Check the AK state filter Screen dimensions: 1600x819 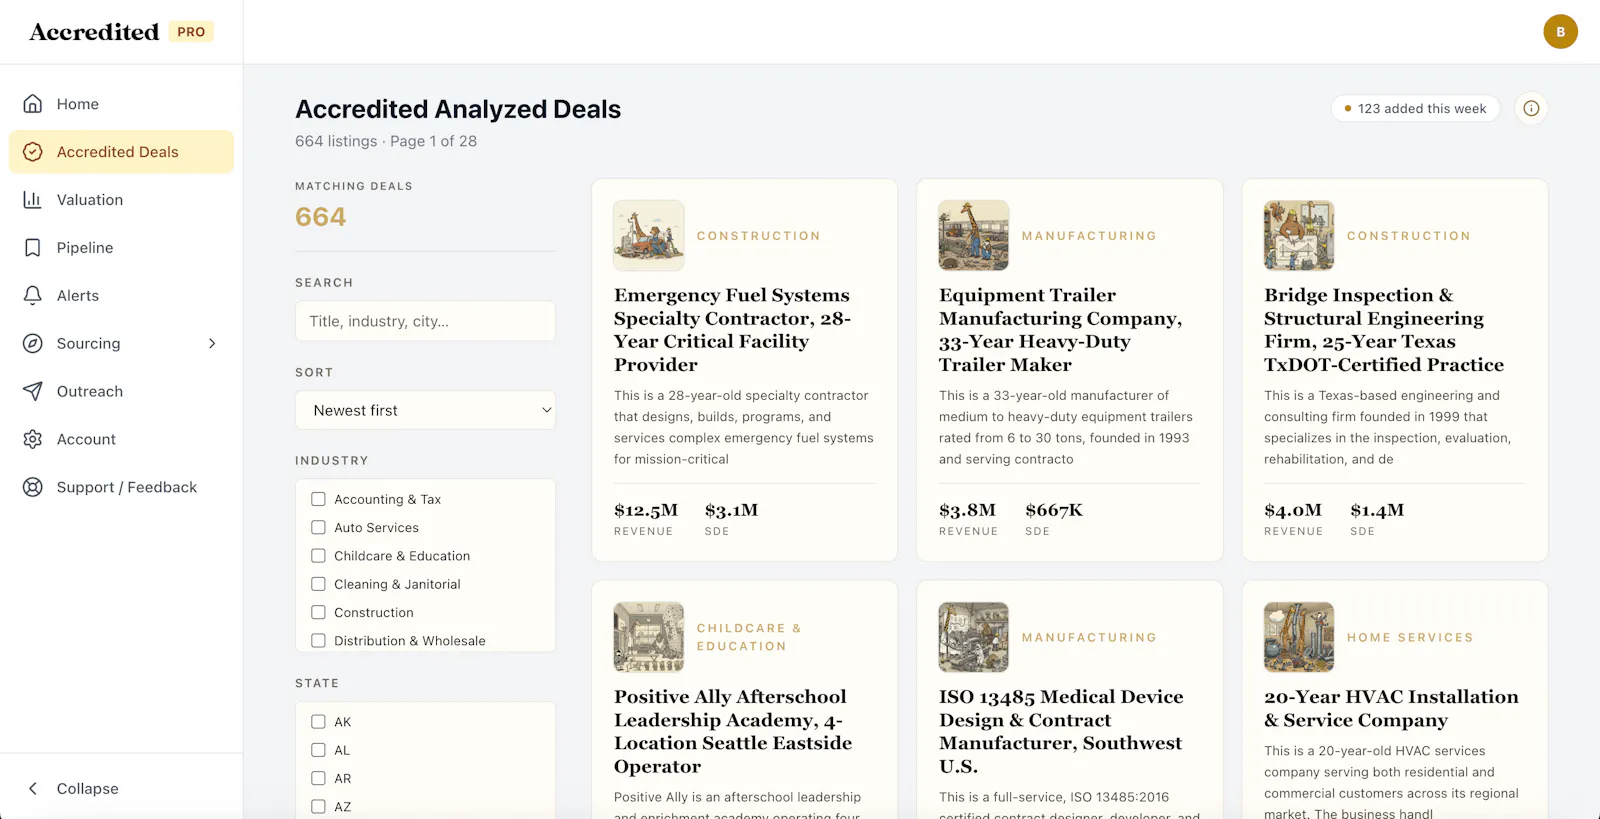(x=318, y=722)
